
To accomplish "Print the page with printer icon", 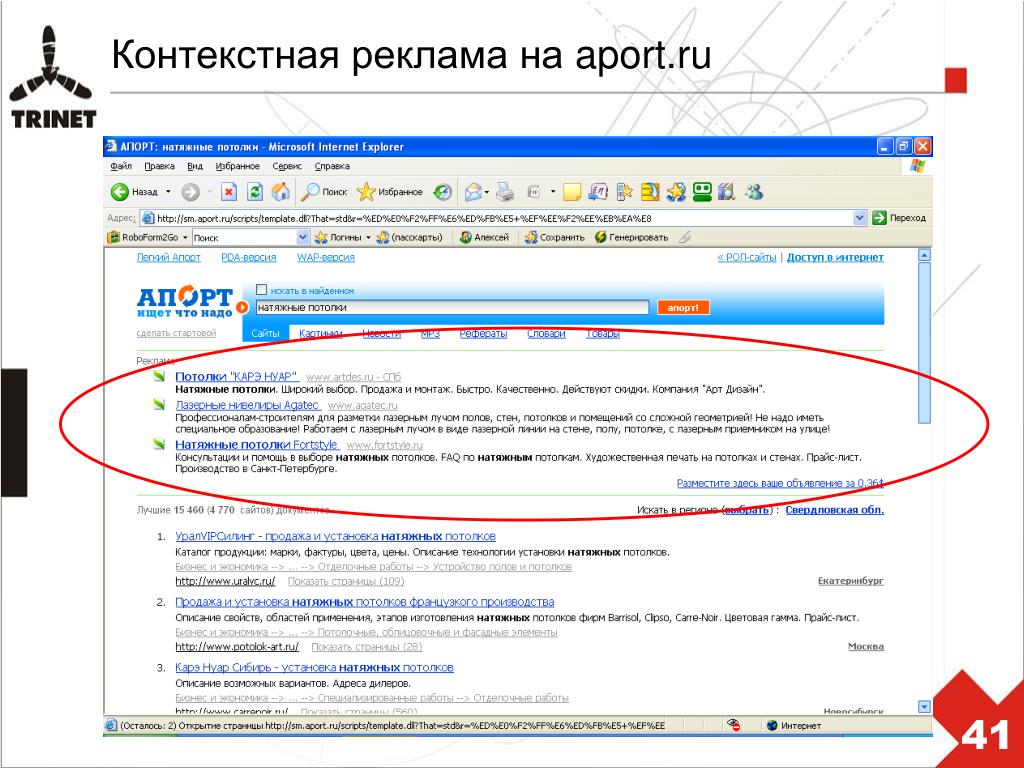I will [505, 192].
